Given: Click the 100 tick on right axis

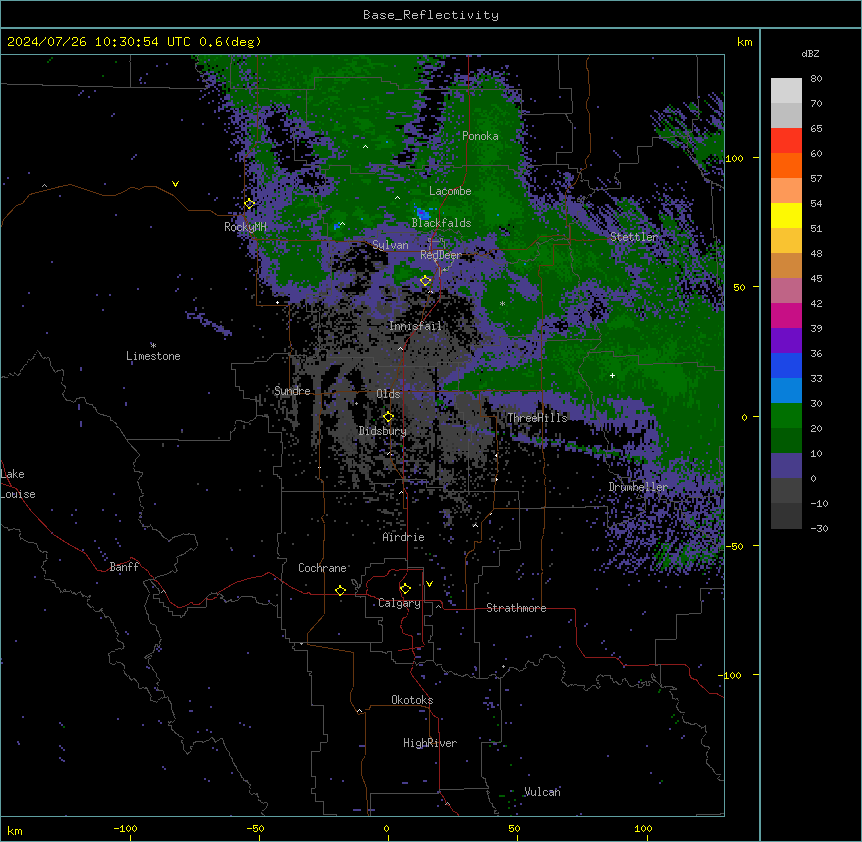Looking at the screenshot, I should coord(734,158).
